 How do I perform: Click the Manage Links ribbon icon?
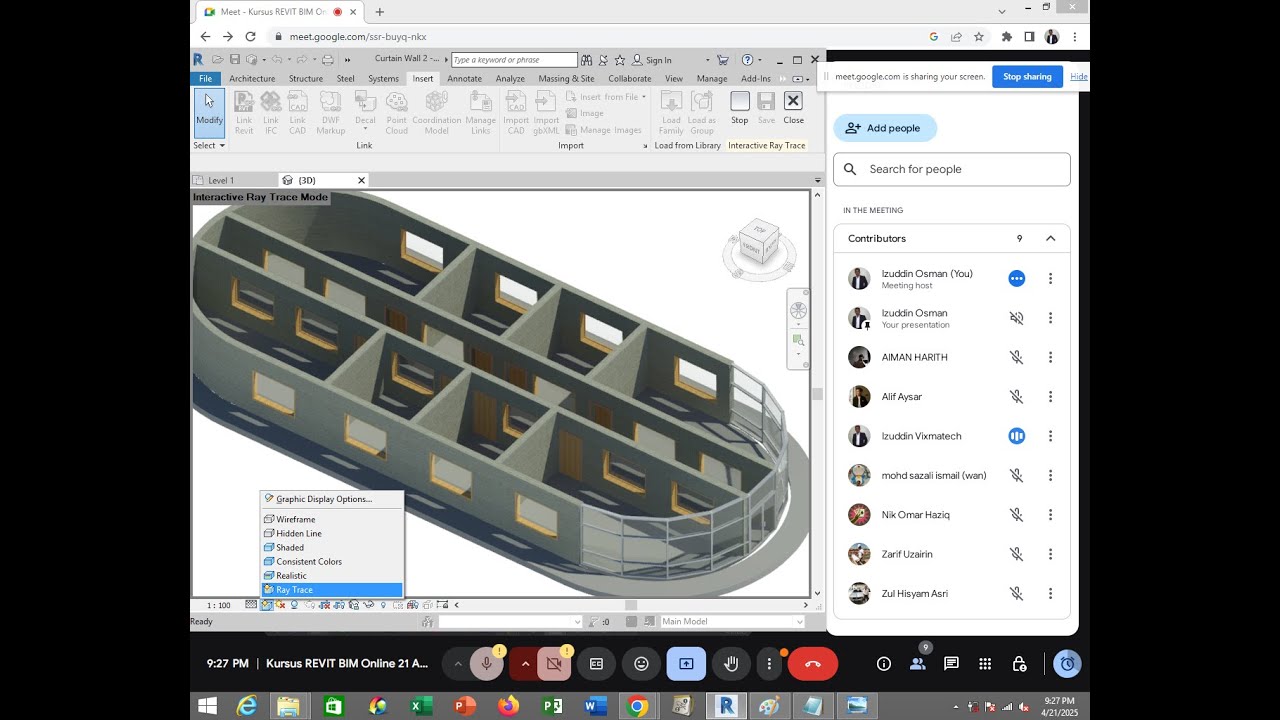pyautogui.click(x=481, y=113)
